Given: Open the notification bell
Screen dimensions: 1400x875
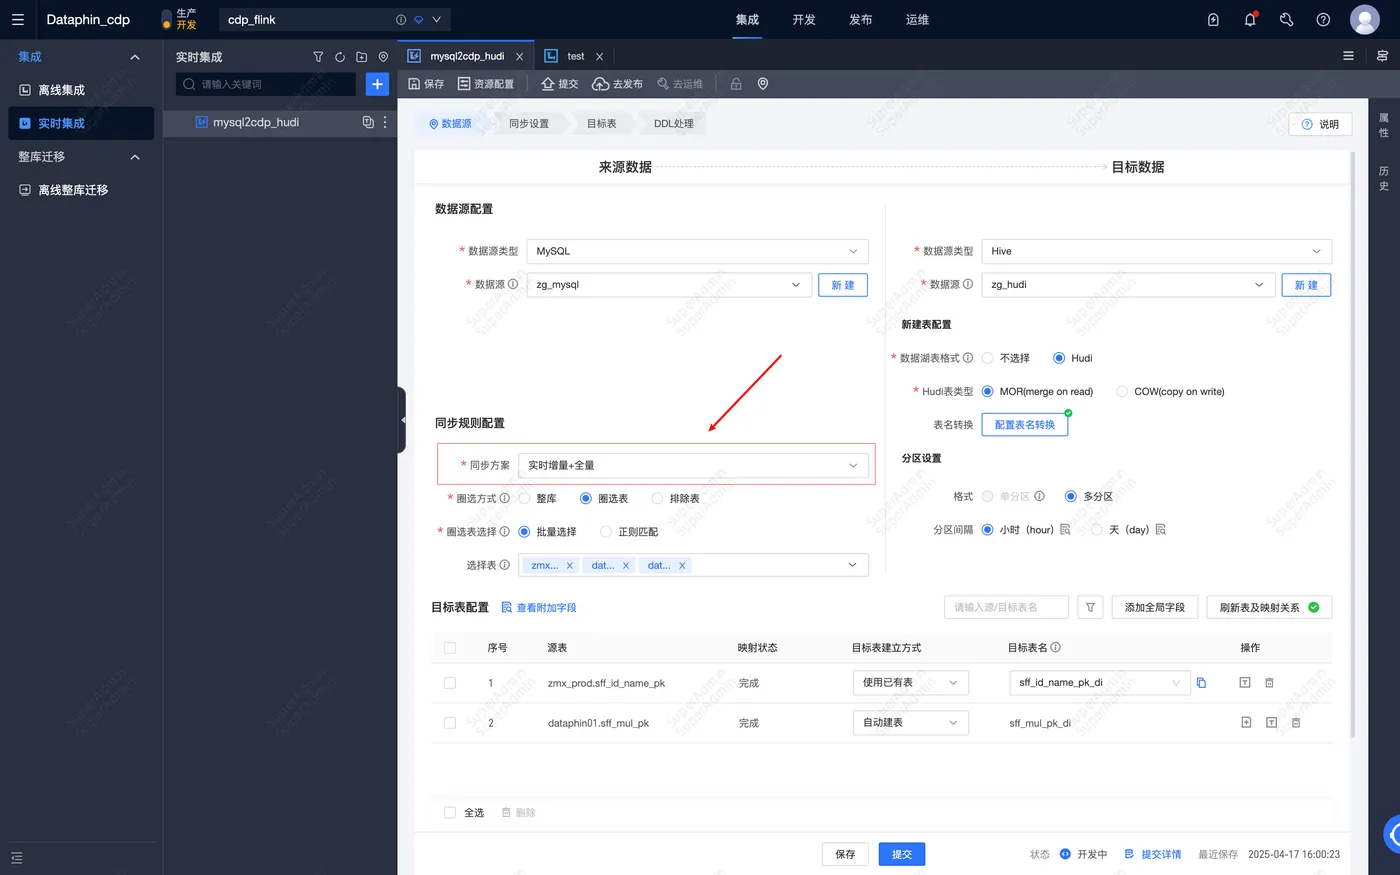Looking at the screenshot, I should [x=1250, y=19].
